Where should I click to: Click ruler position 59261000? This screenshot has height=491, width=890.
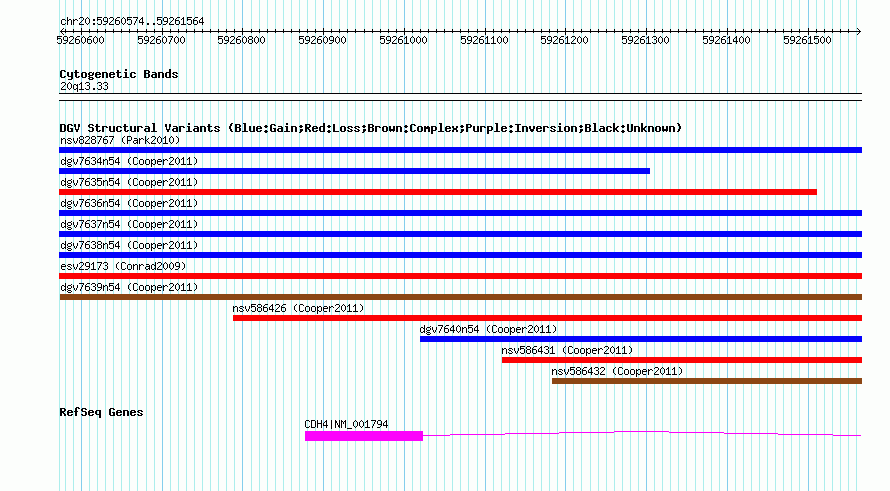404,40
